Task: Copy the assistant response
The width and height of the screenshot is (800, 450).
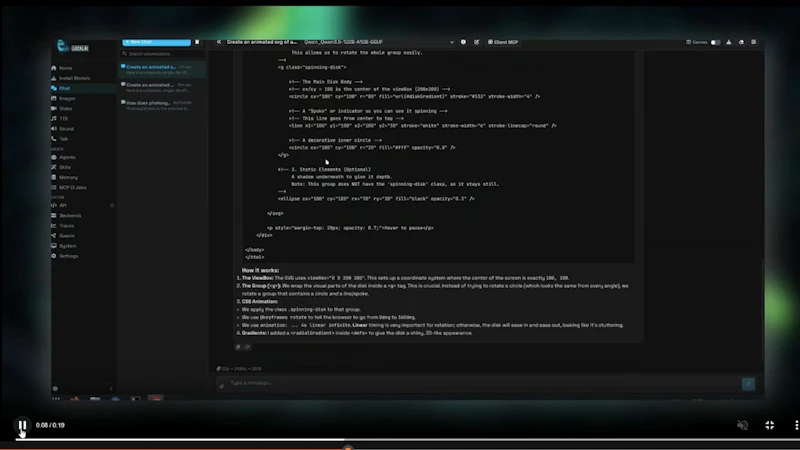Action: (x=238, y=347)
